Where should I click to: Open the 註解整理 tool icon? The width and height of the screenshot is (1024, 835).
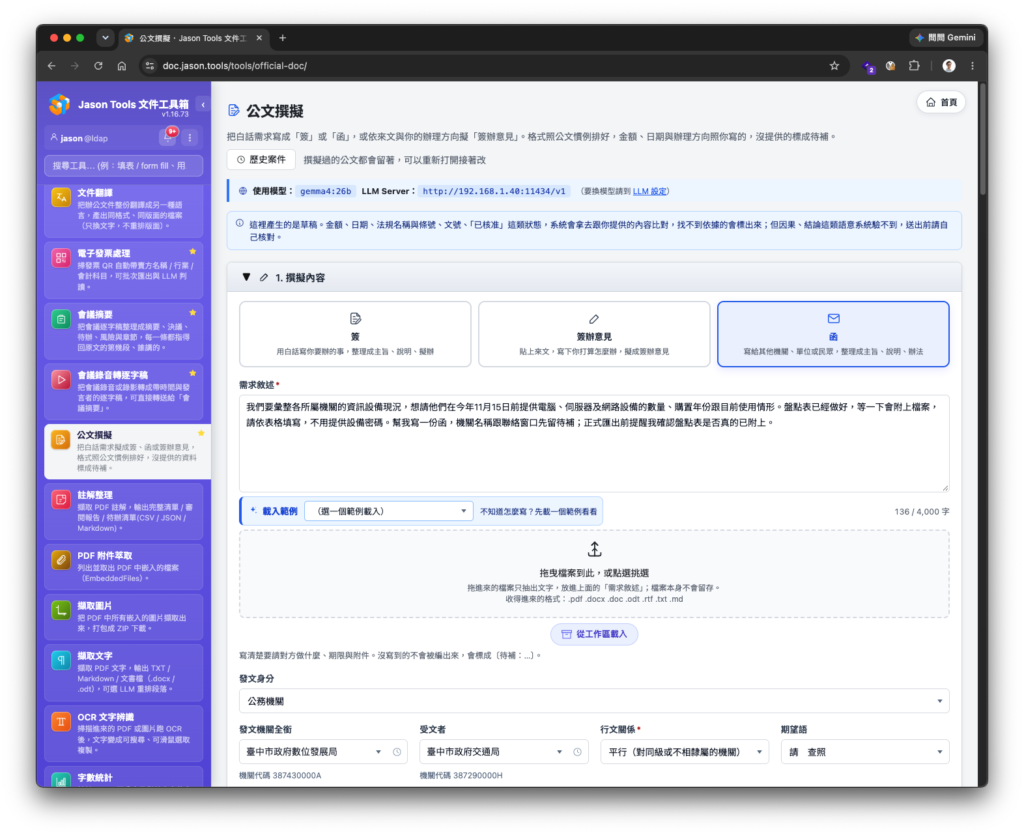click(x=61, y=499)
